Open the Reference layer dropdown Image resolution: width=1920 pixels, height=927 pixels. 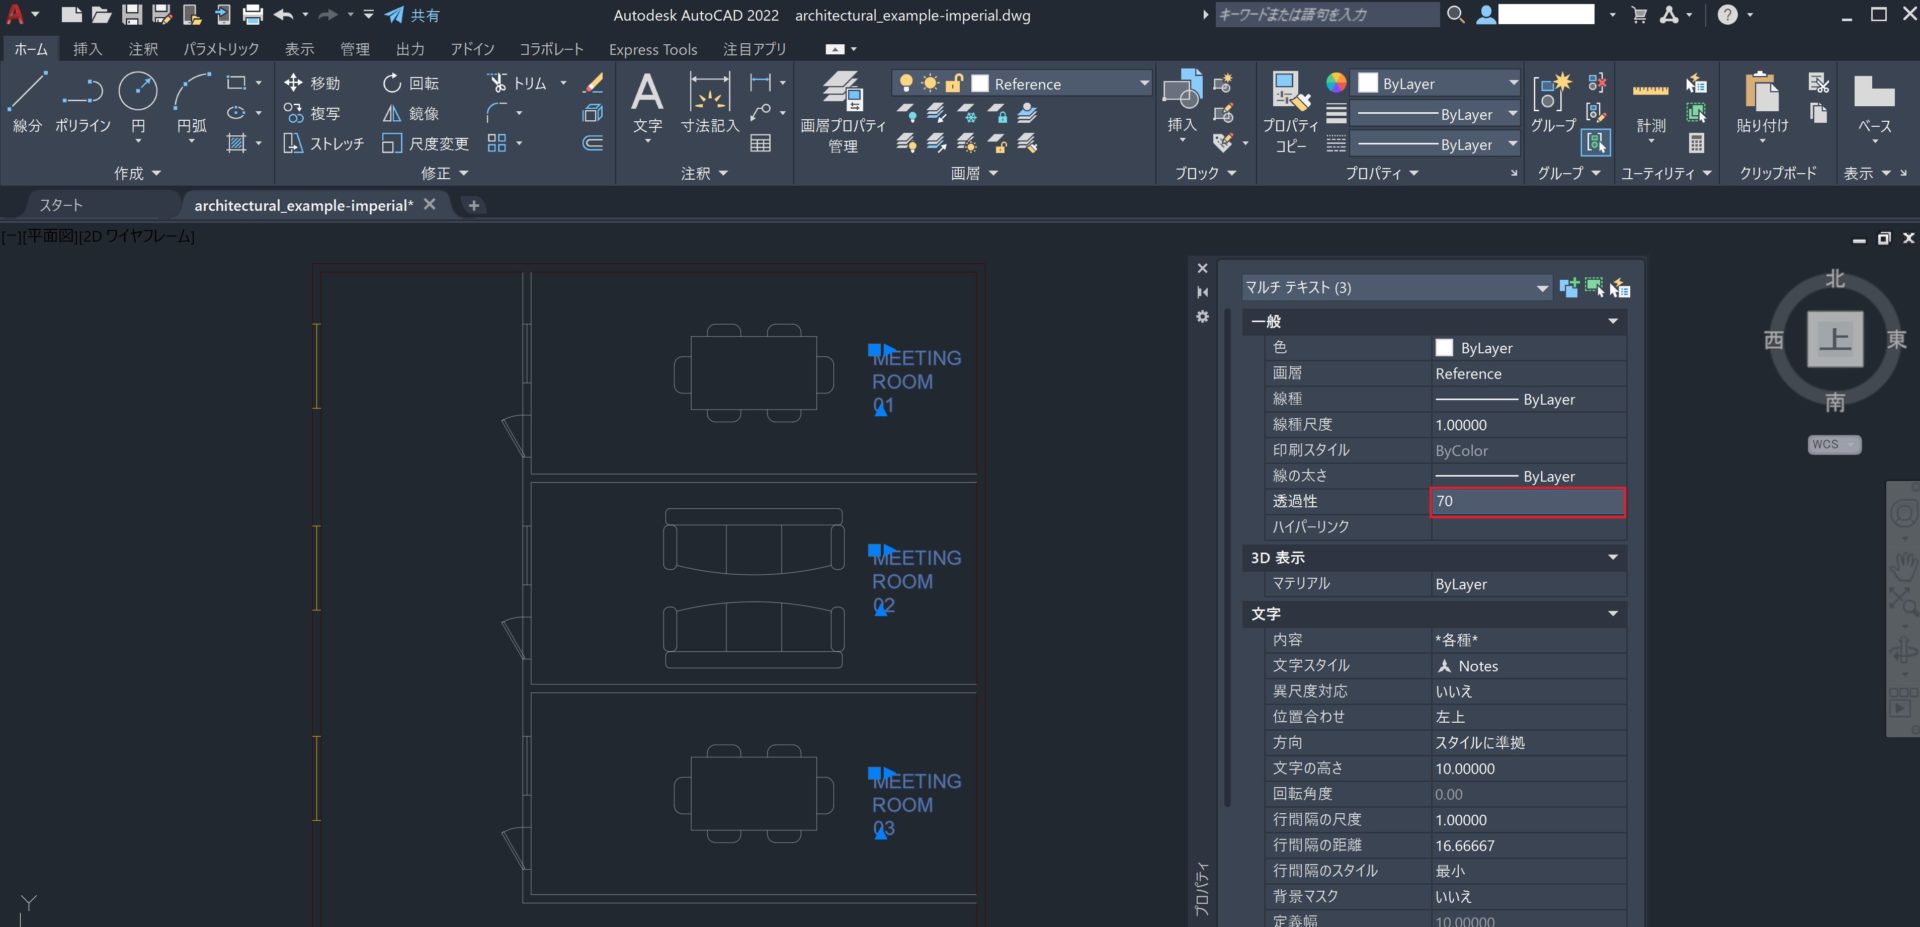pos(1144,84)
